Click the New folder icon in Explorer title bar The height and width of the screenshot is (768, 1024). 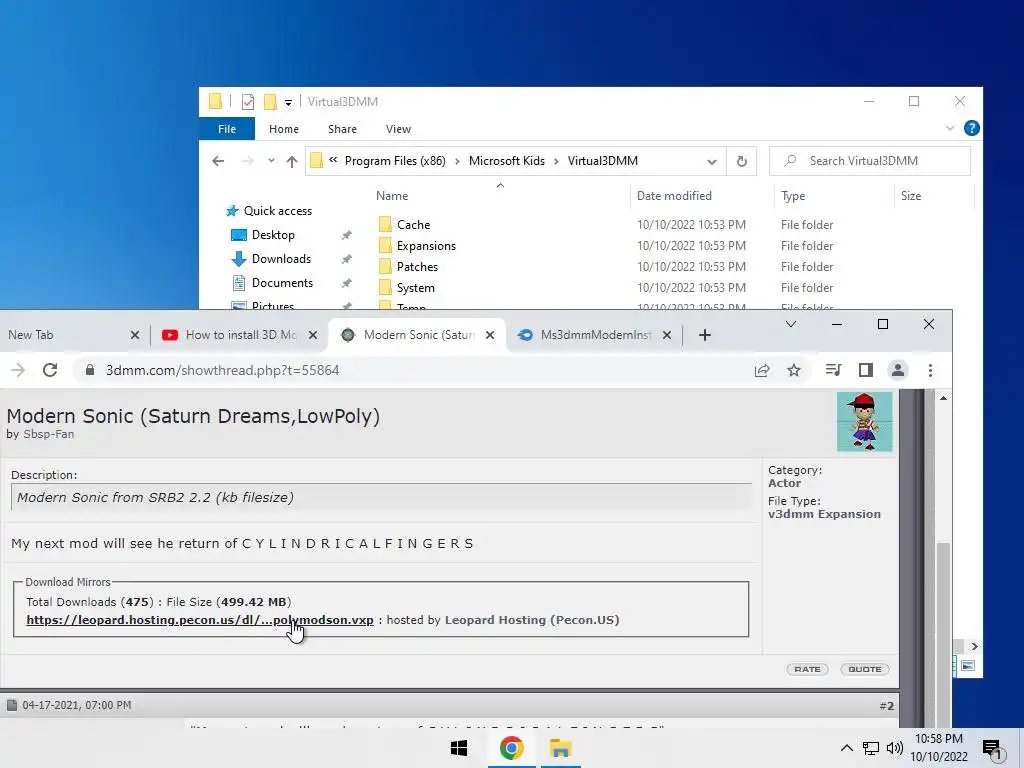pyautogui.click(x=270, y=102)
